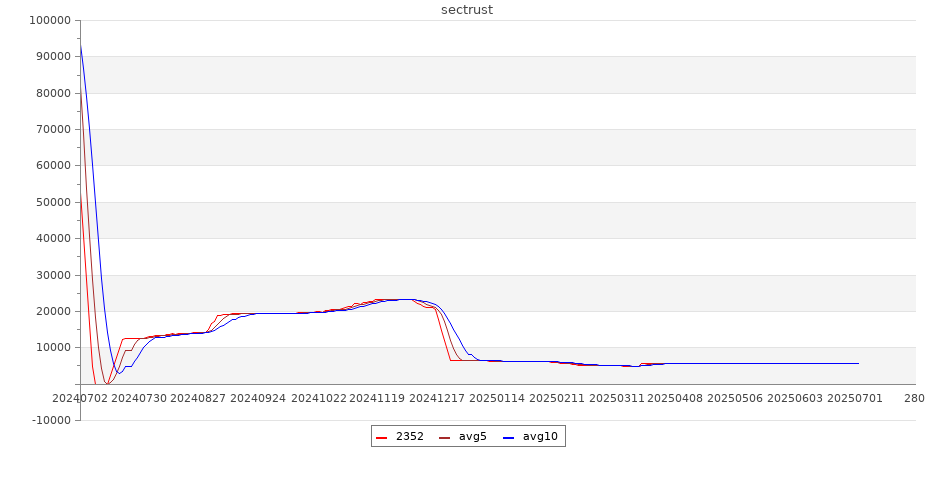Click the 20250603 date label
The height and width of the screenshot is (500, 935).
(795, 398)
